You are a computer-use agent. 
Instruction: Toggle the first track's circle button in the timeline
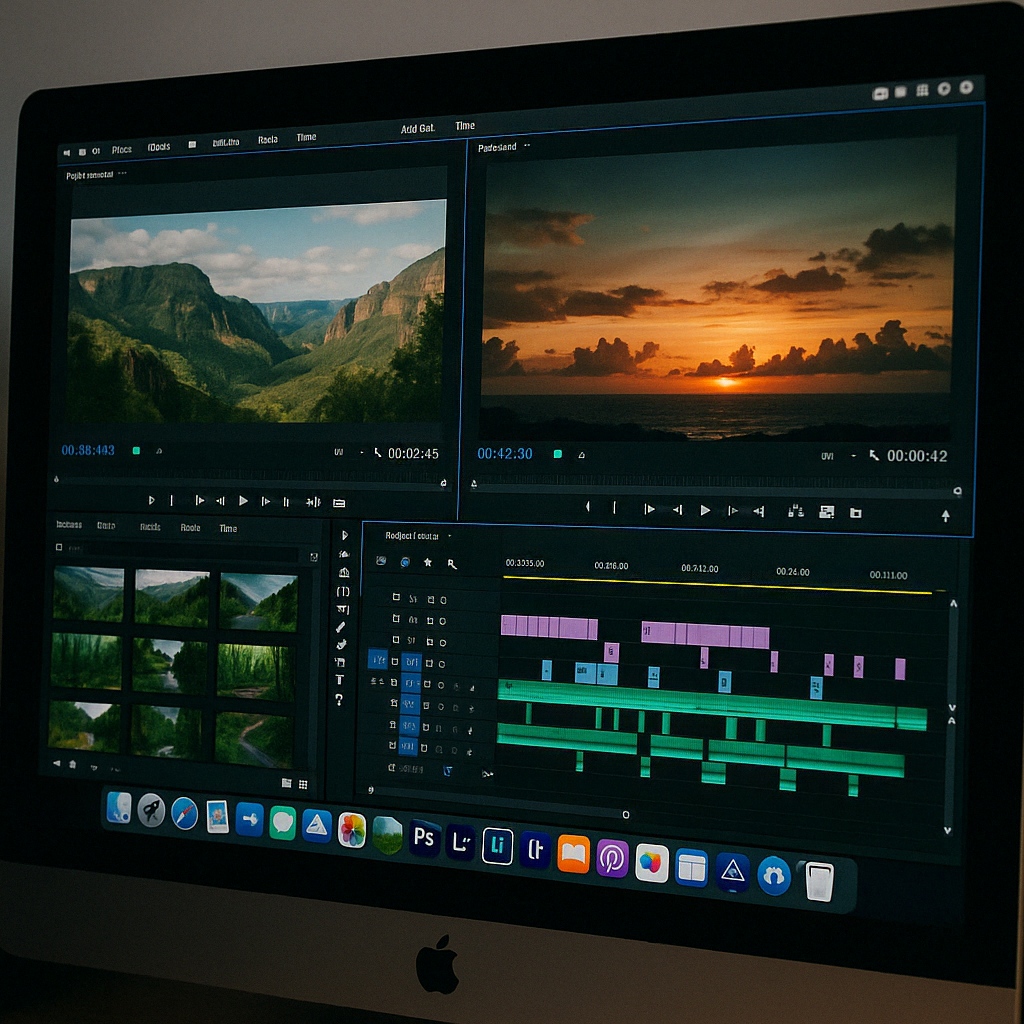click(443, 598)
